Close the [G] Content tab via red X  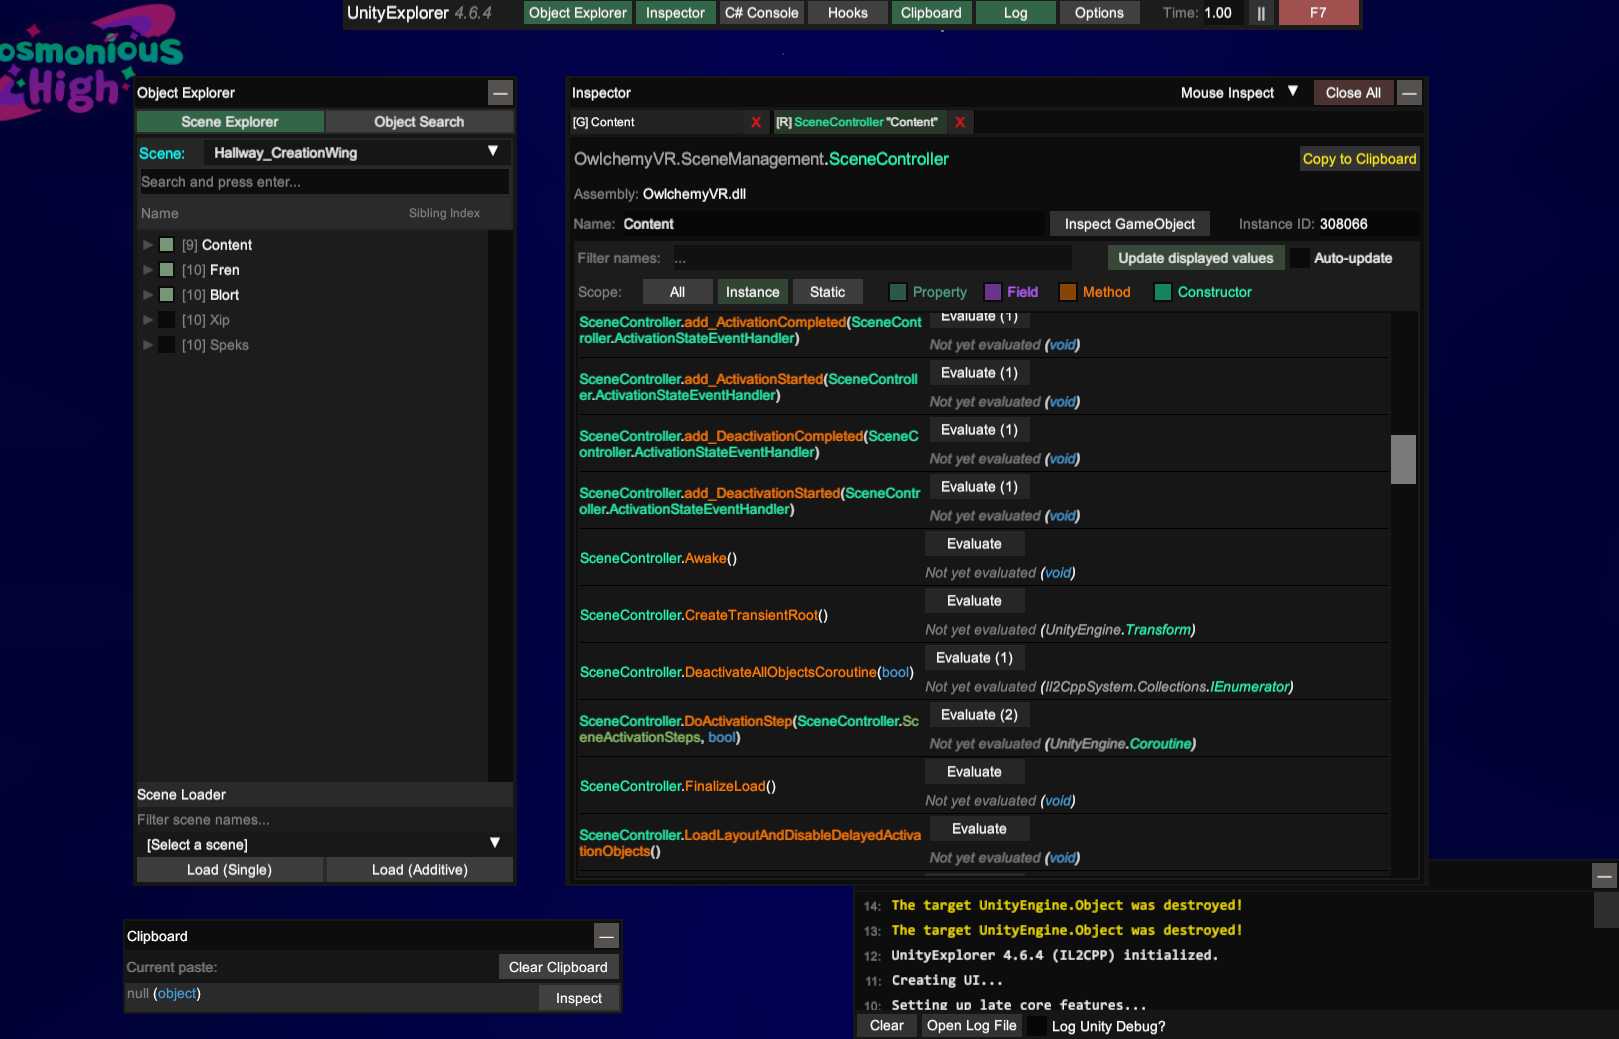757,122
